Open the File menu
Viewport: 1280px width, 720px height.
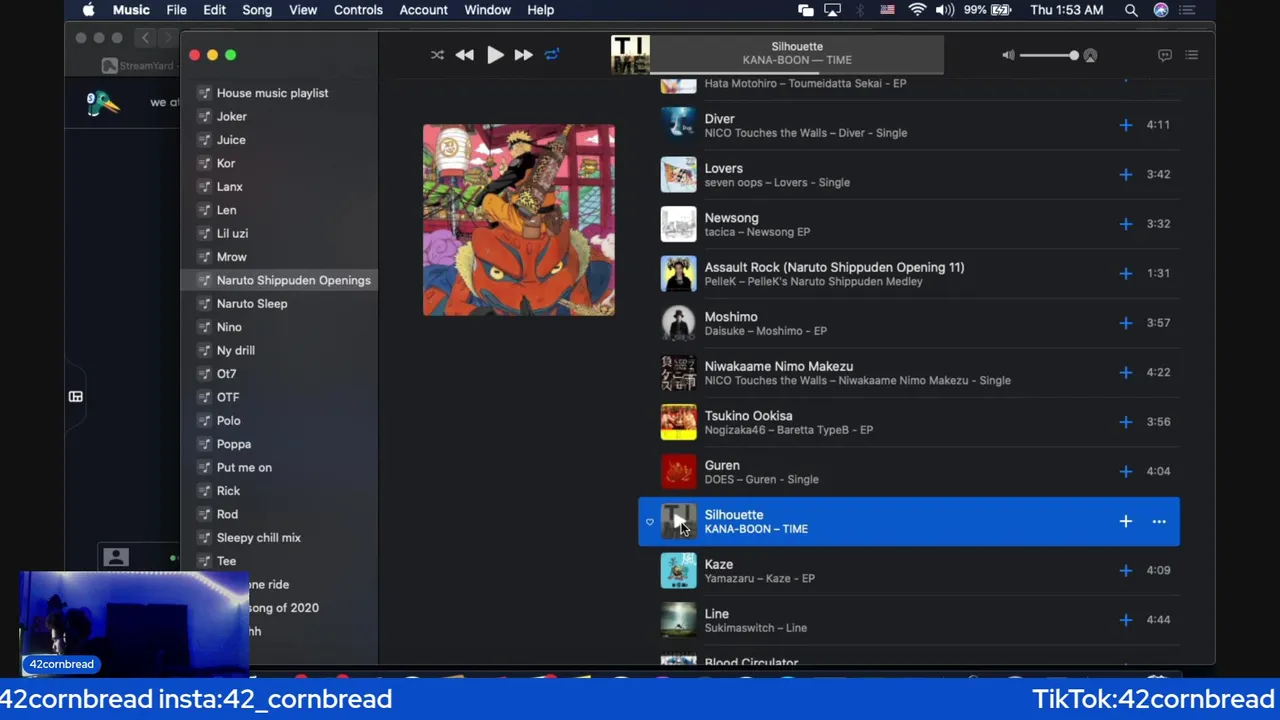176,10
